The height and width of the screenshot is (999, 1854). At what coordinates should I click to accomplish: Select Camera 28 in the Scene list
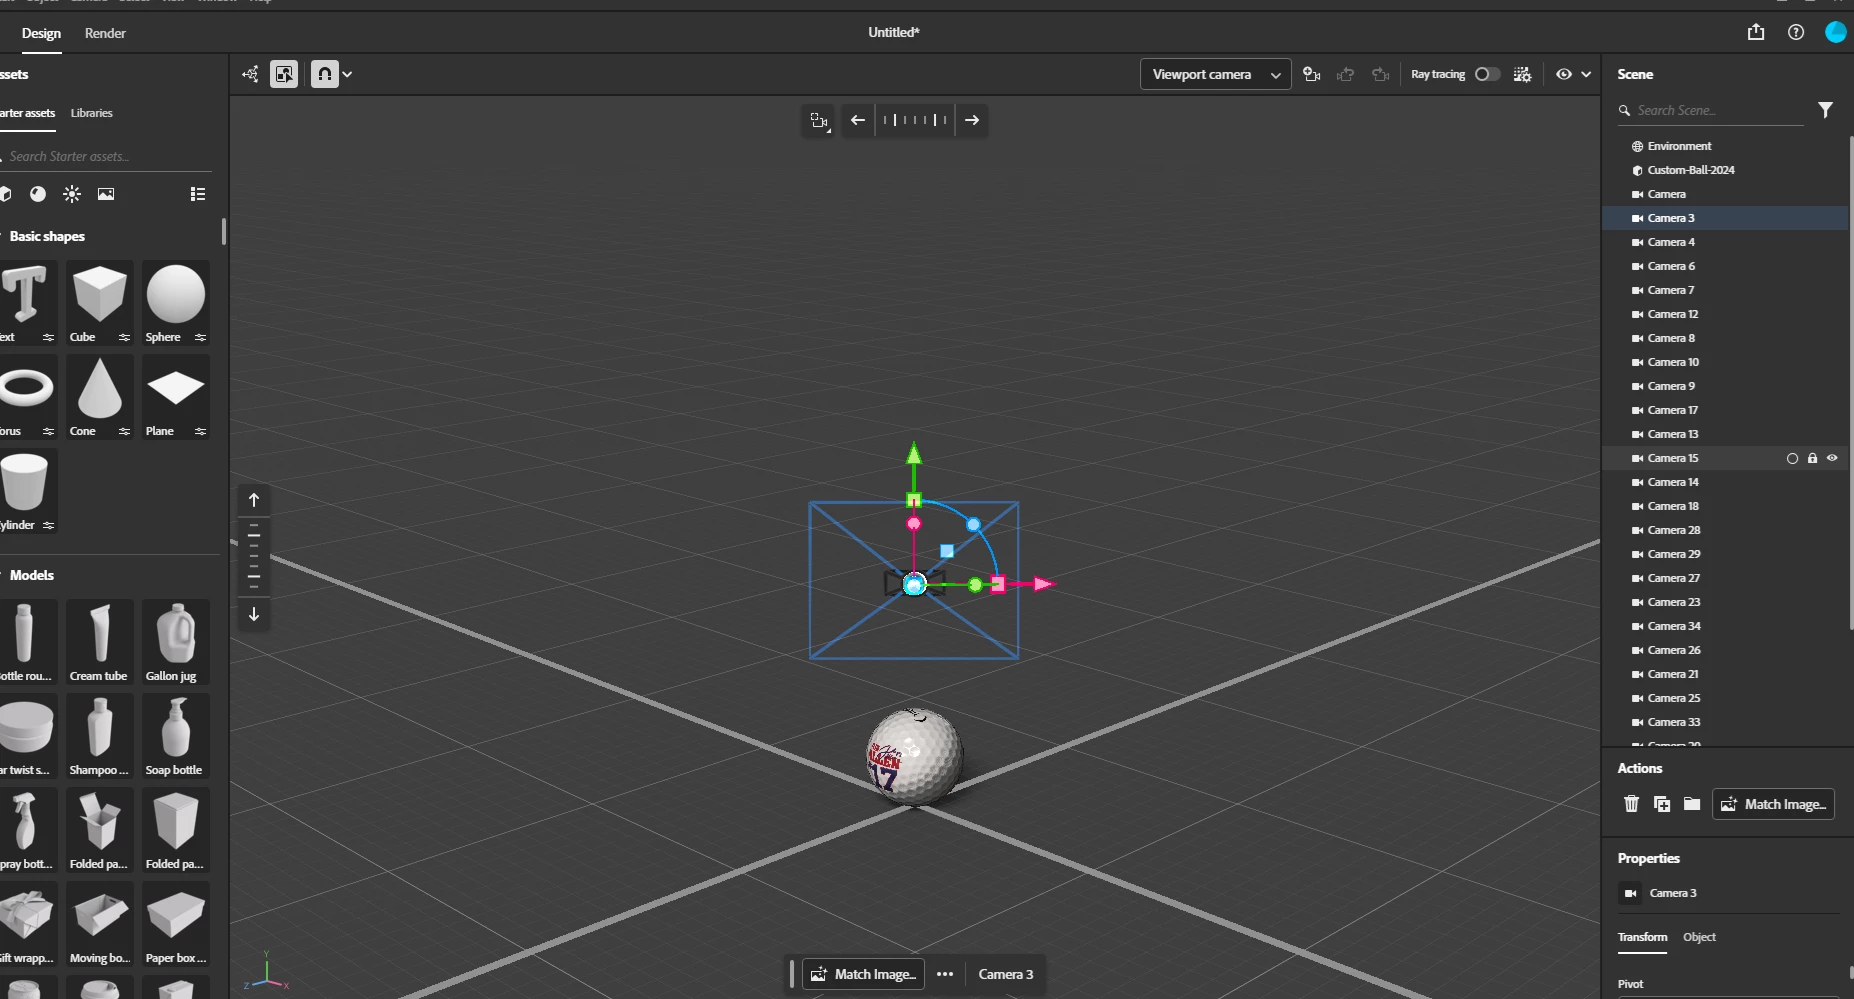coord(1725,530)
